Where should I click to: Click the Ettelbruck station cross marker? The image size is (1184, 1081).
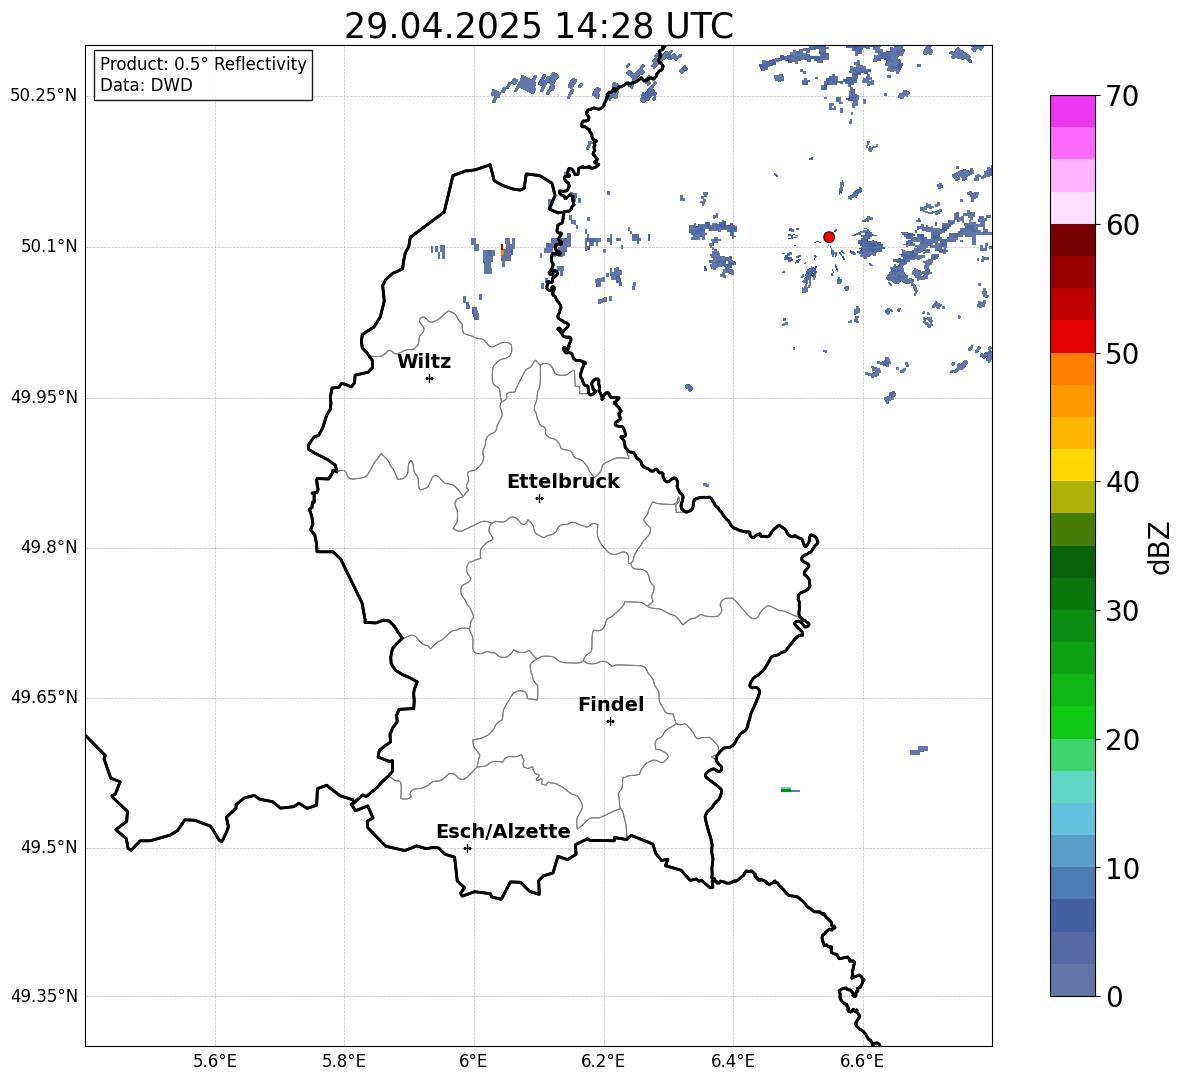[x=539, y=498]
